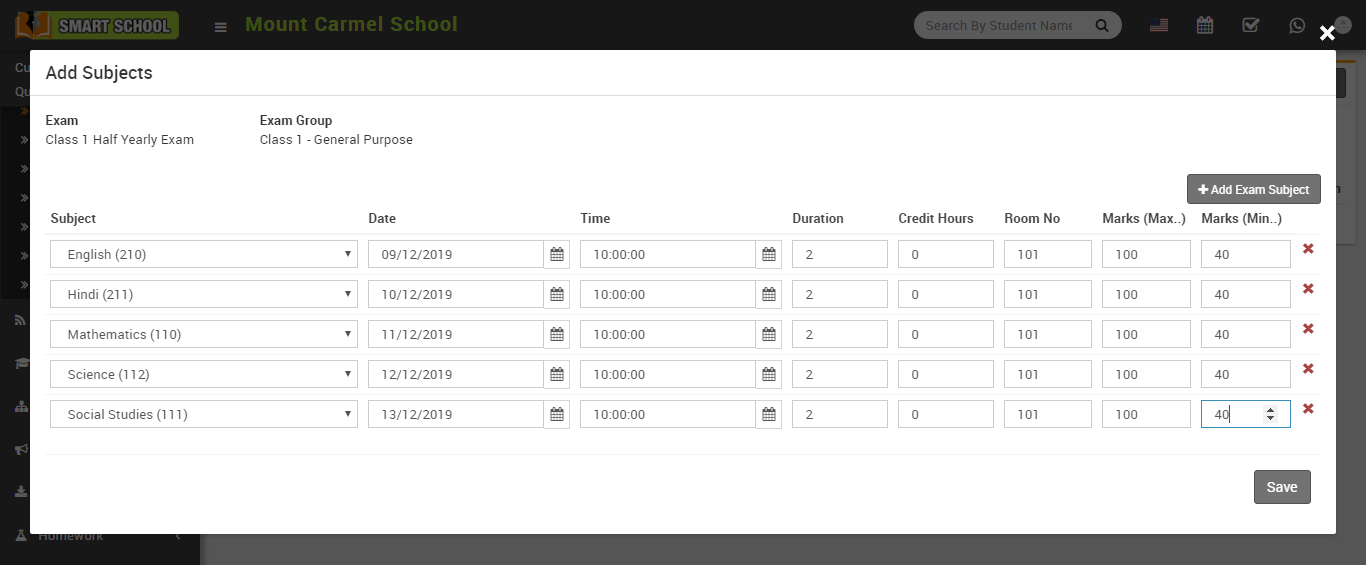Remove the Mathematics subject row
Viewport: 1366px width, 565px height.
(1308, 329)
